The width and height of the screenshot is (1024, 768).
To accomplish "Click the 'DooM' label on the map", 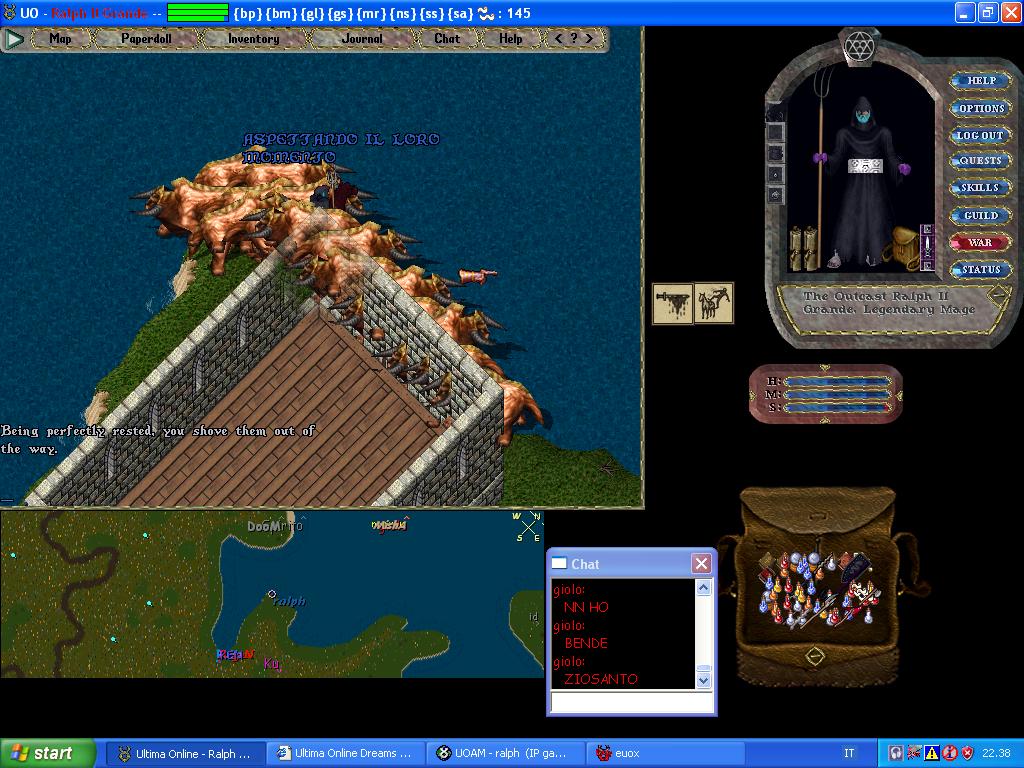I will point(265,526).
